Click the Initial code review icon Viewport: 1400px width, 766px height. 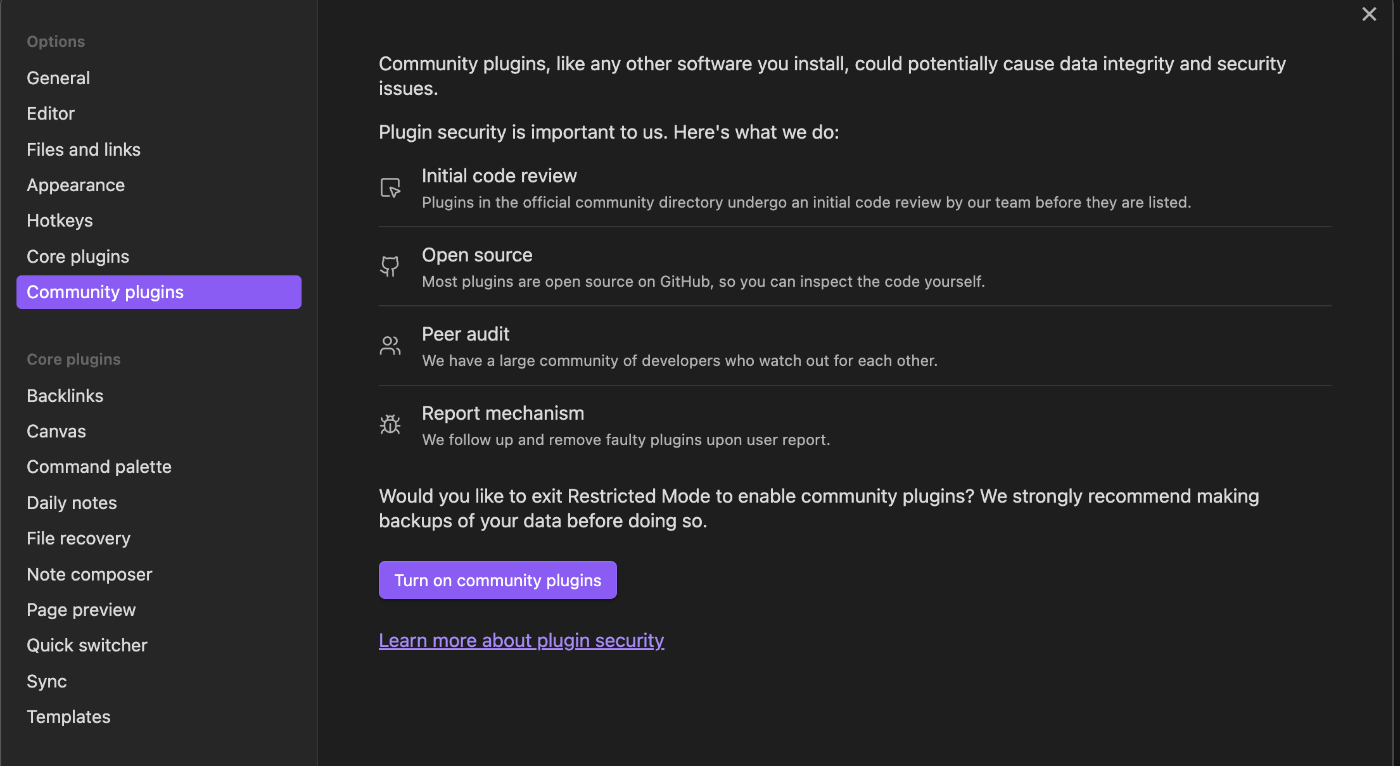tap(390, 187)
